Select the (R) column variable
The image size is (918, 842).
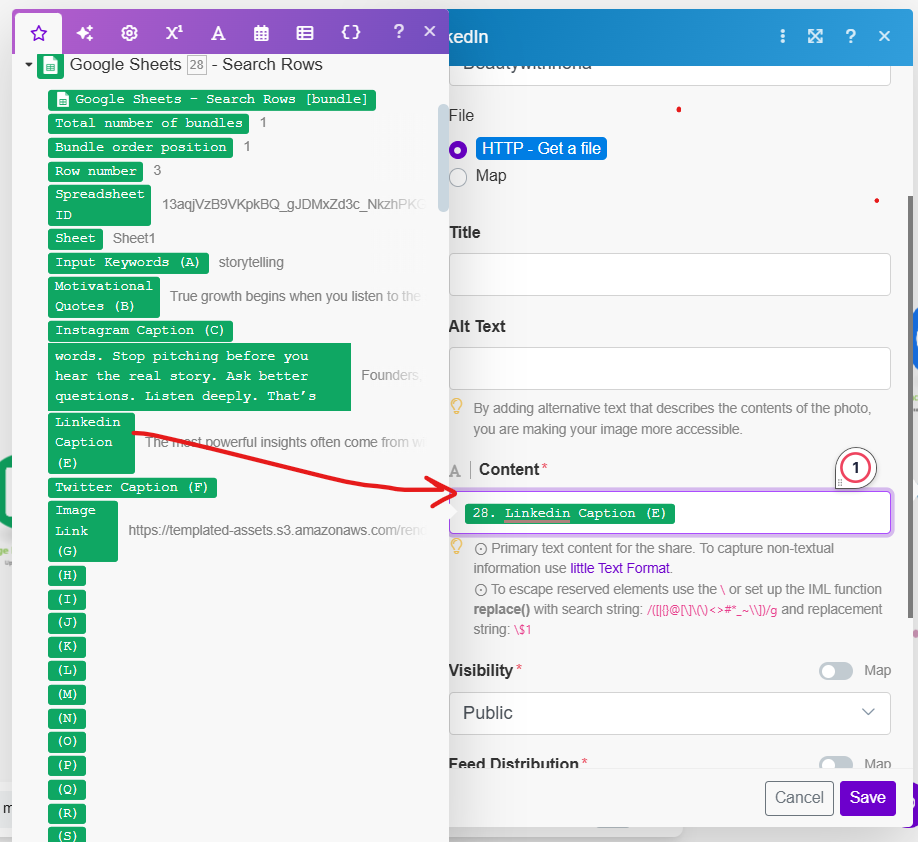coord(67,814)
